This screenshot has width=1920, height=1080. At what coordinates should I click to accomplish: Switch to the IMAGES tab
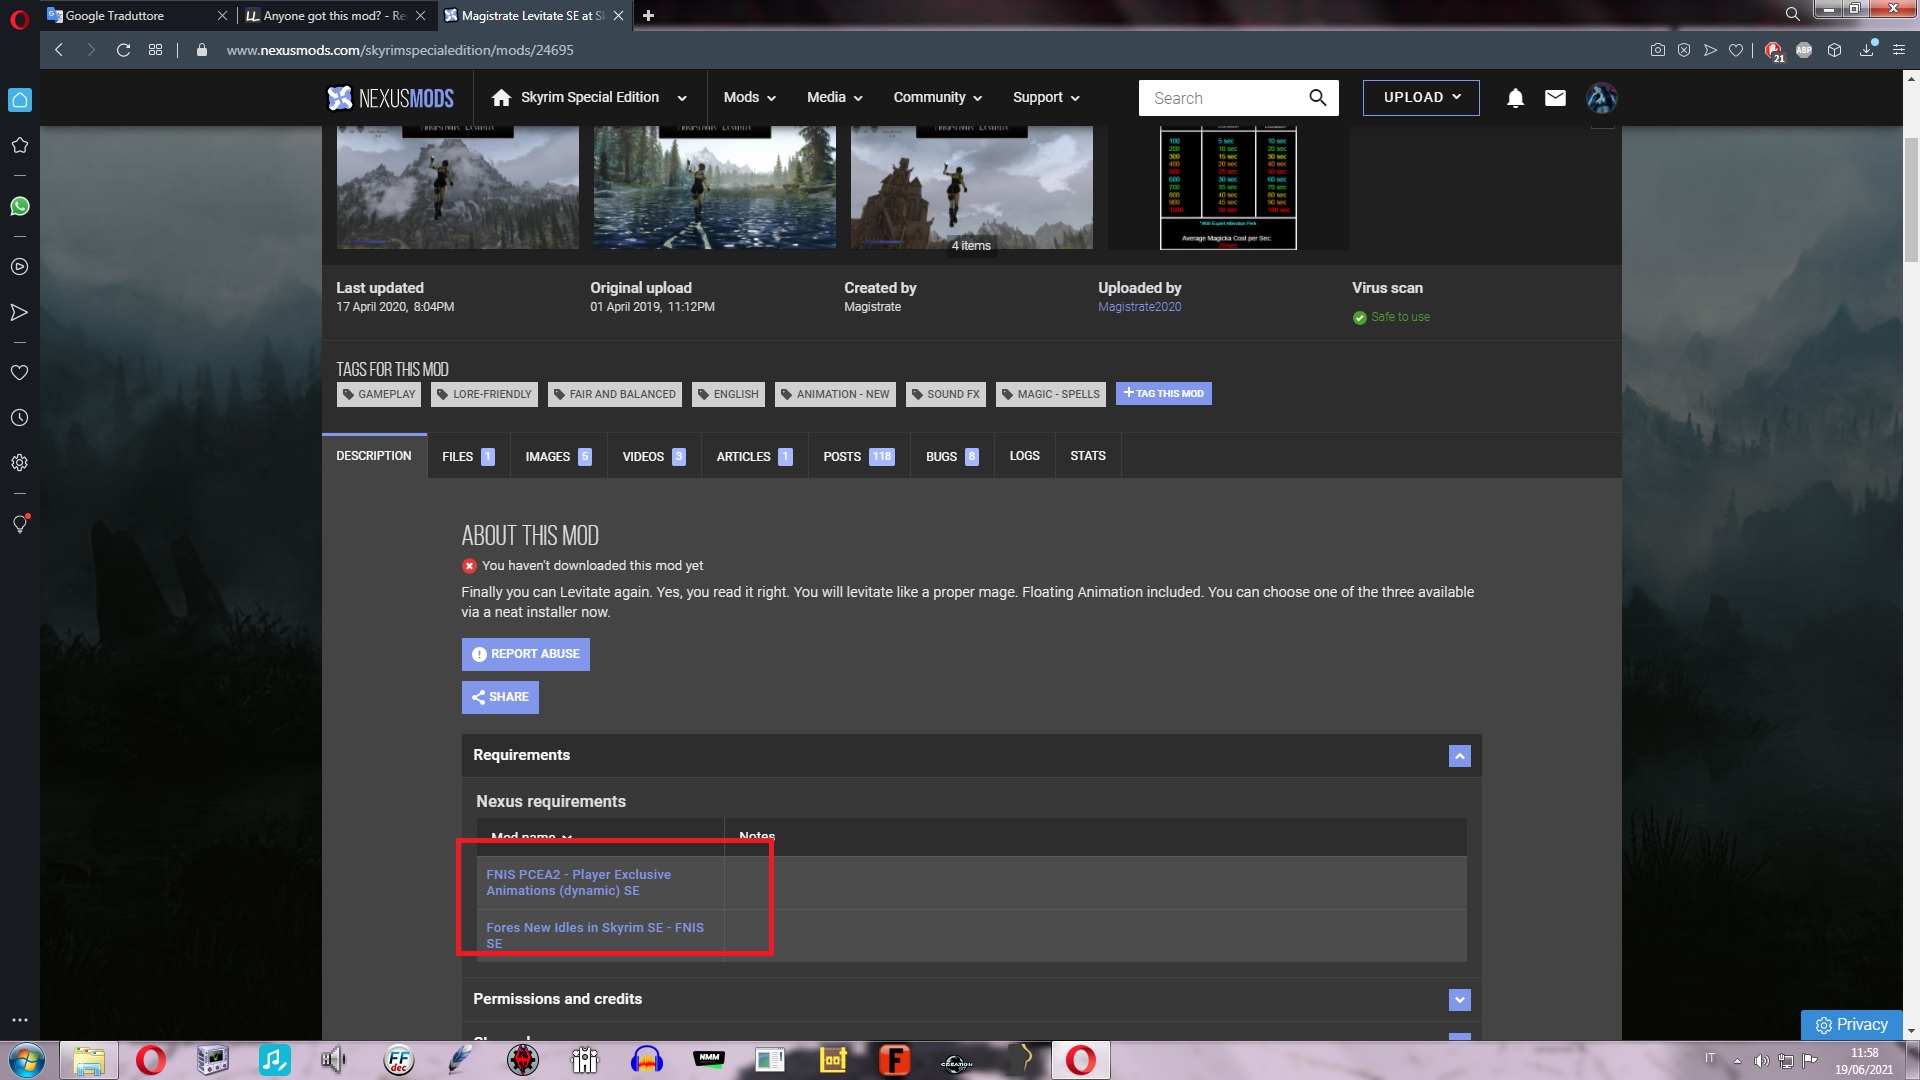pos(558,456)
